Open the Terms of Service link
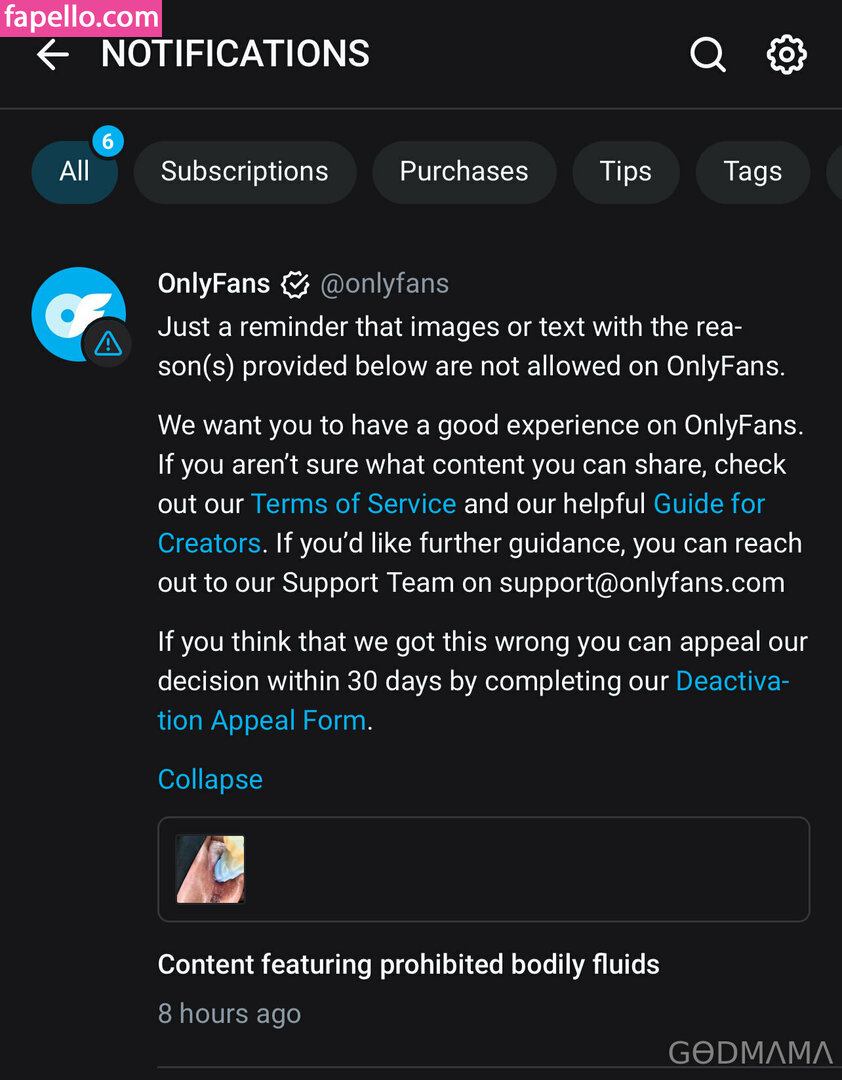The image size is (842, 1080). coord(353,504)
